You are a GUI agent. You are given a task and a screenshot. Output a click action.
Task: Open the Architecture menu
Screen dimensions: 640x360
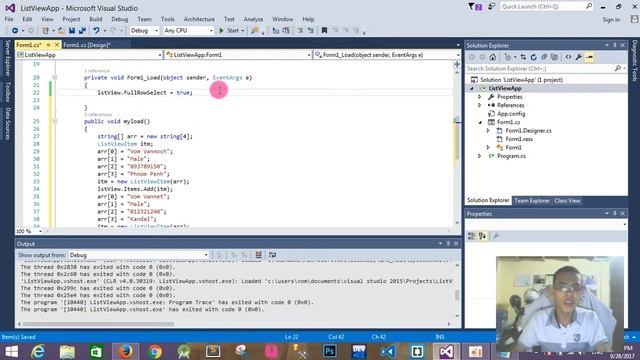click(199, 19)
